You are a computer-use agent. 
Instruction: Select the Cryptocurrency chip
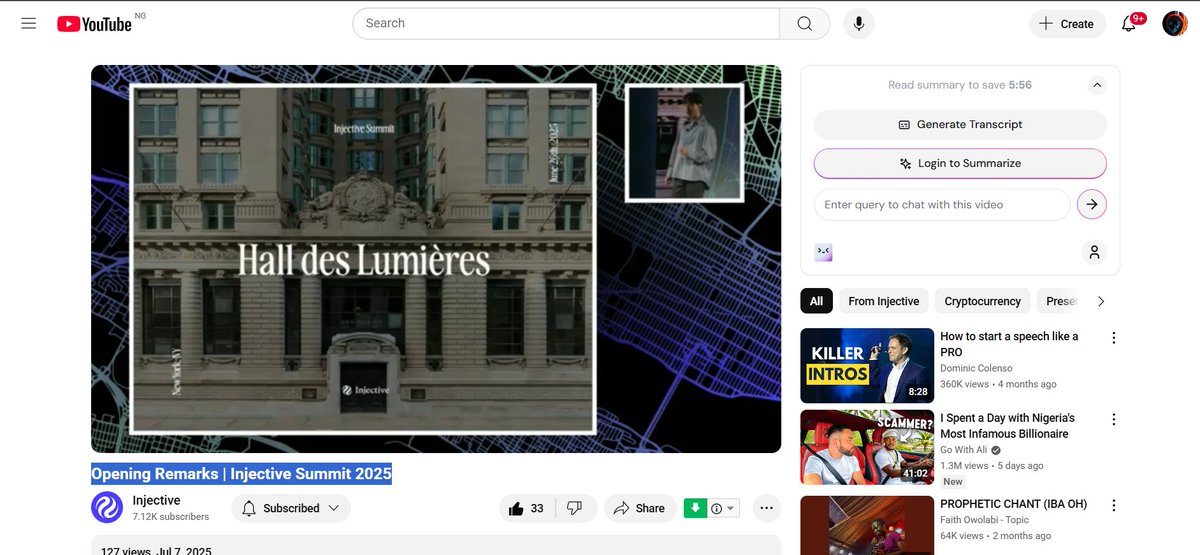(983, 301)
